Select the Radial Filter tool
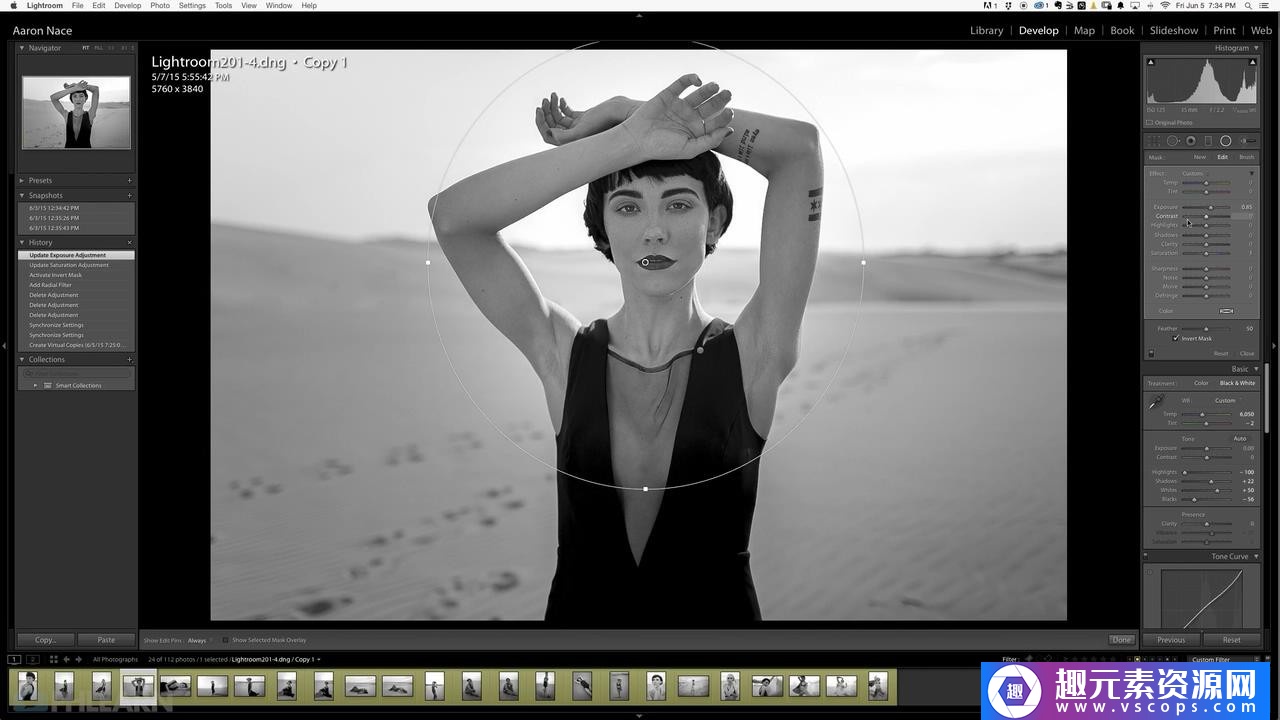This screenshot has height=720, width=1280. point(1225,141)
